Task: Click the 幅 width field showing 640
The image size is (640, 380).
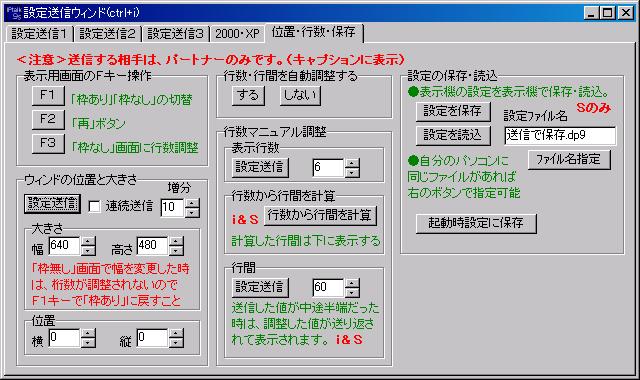Action: click(x=64, y=246)
